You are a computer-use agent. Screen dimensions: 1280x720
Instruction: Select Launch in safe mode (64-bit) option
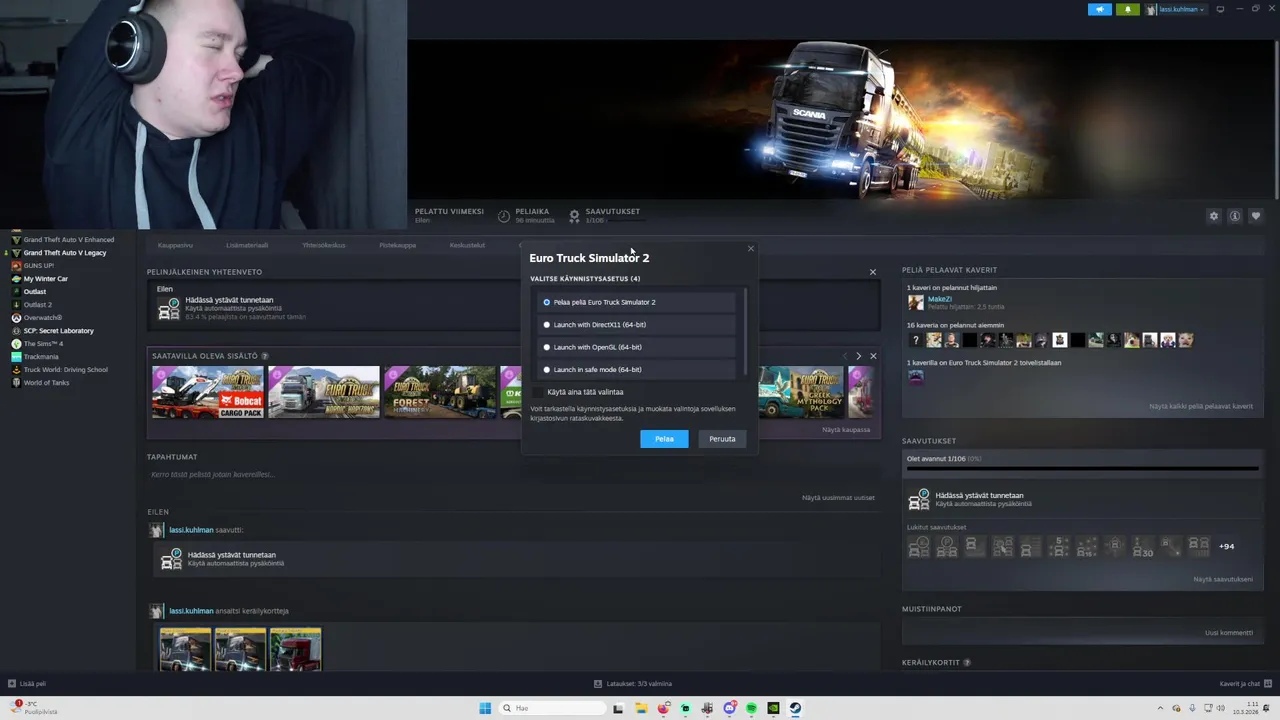pyautogui.click(x=636, y=370)
